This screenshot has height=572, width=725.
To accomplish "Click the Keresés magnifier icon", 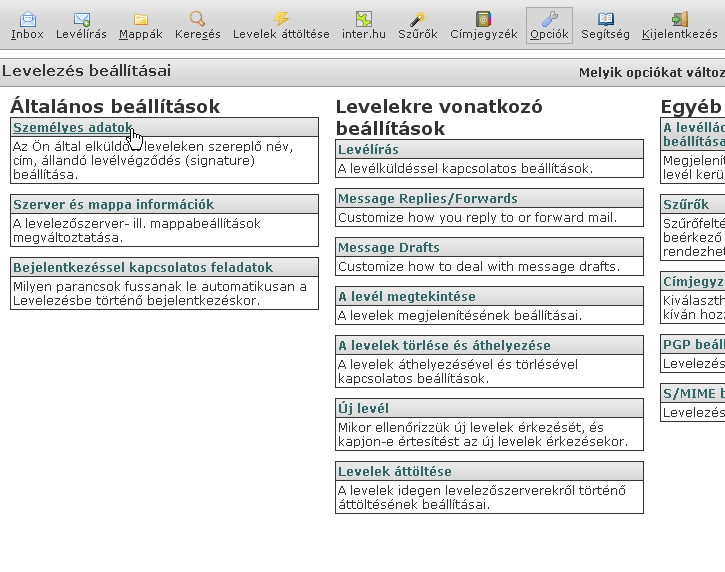I will point(197,19).
